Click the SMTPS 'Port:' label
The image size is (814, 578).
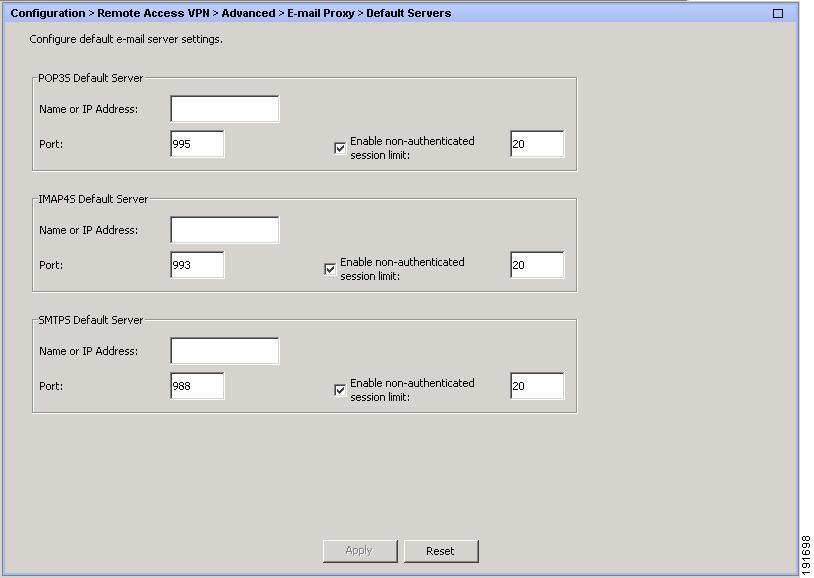tap(51, 386)
